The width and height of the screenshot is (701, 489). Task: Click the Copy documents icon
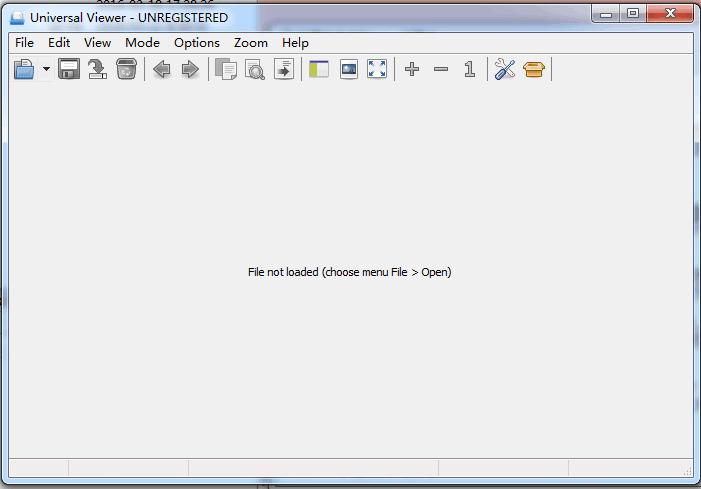coord(226,69)
